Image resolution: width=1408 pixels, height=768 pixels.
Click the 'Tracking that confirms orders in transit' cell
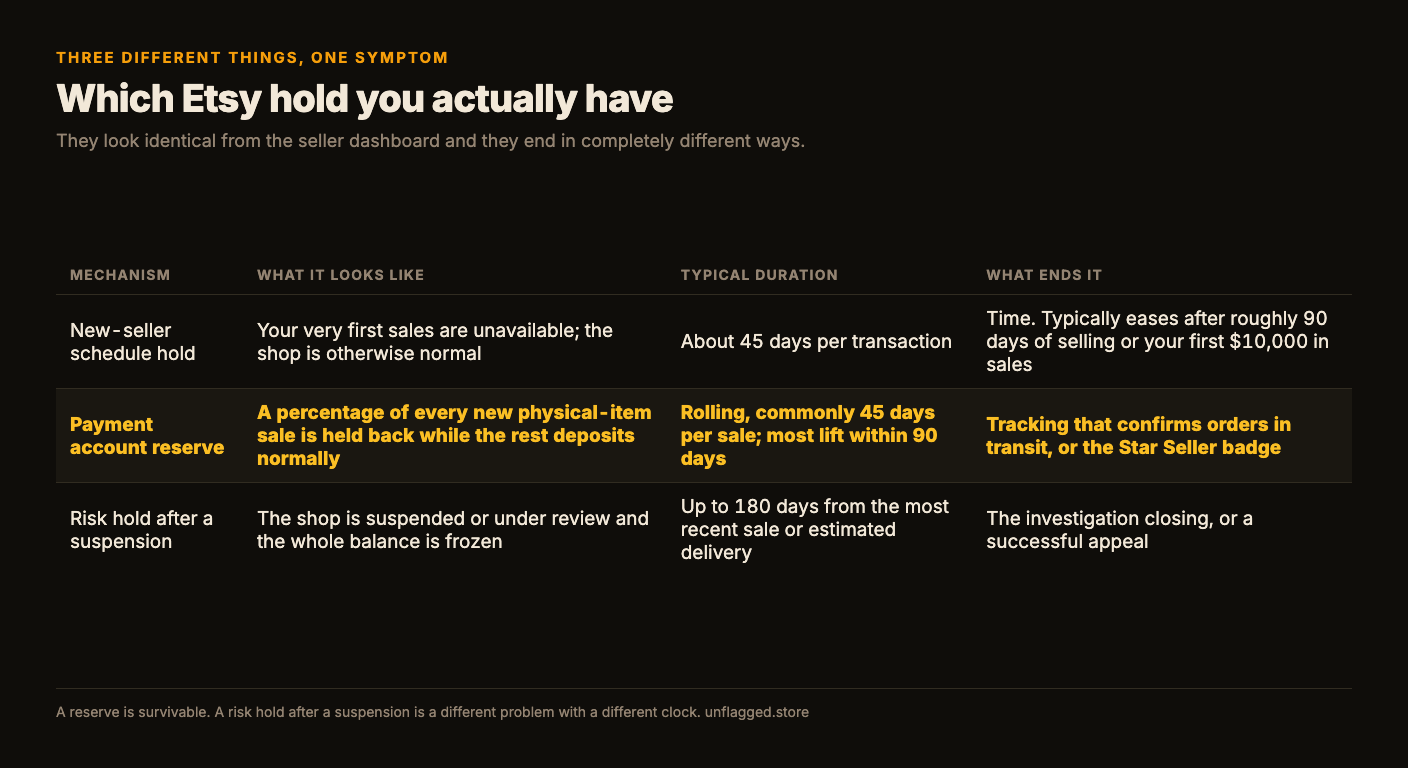coord(1138,436)
